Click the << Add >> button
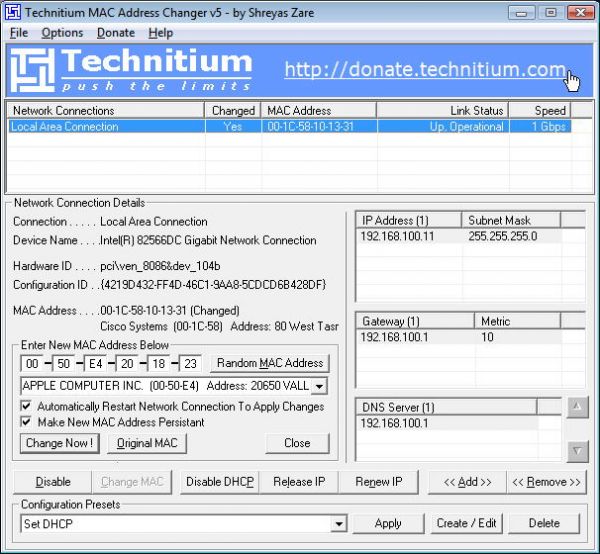The image size is (600, 554). pos(467,482)
